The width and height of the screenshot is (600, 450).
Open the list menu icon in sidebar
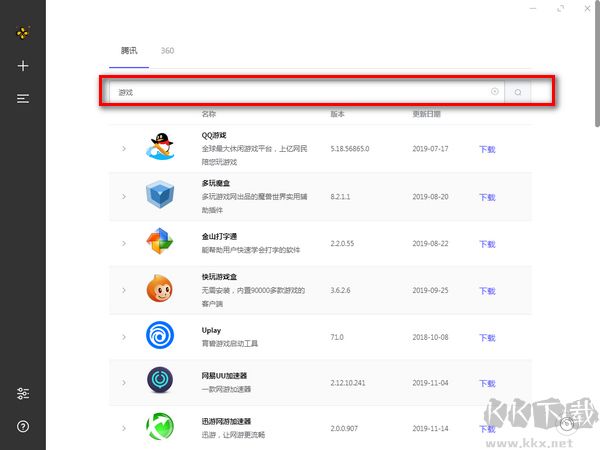[23, 99]
